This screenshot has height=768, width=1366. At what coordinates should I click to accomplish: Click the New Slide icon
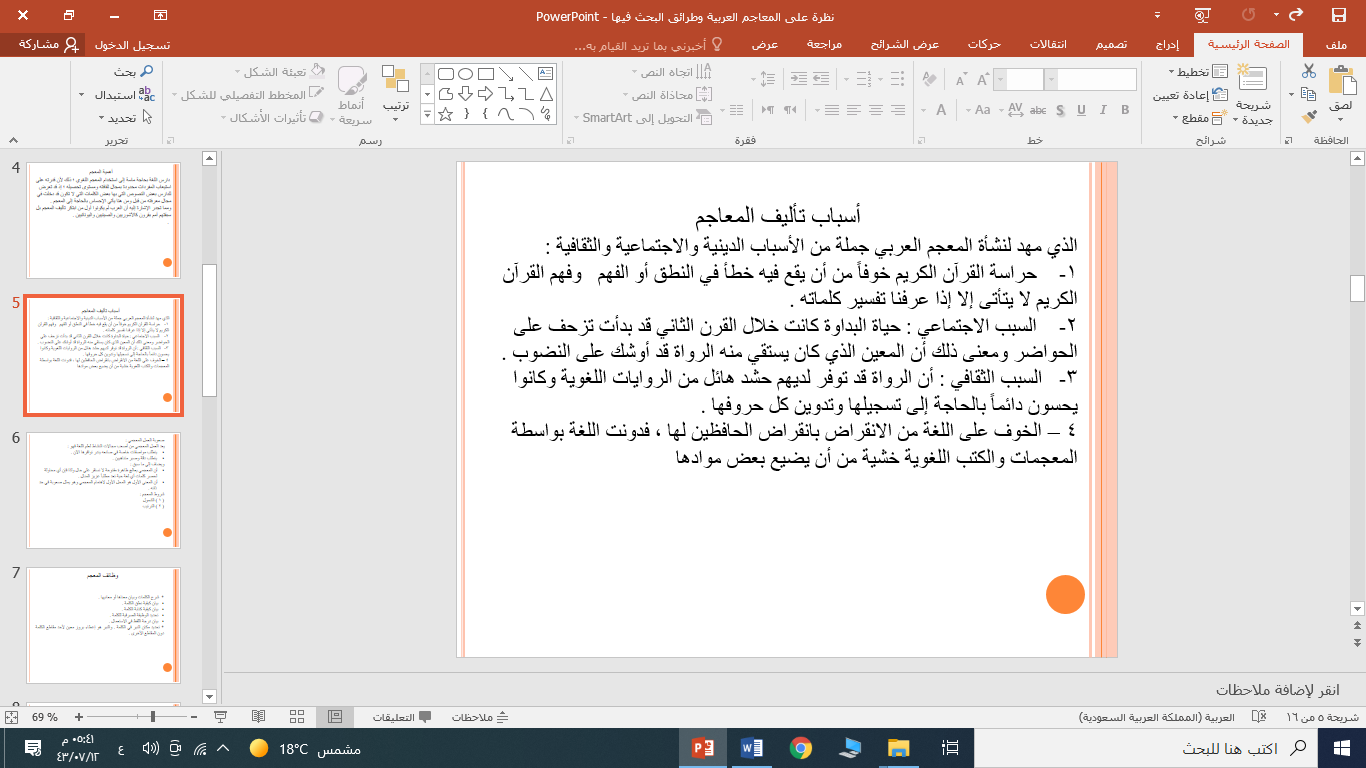tap(1252, 79)
